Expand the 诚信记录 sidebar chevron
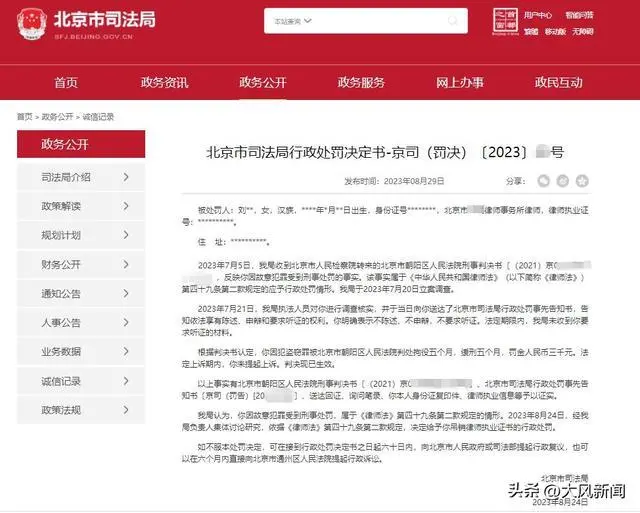The width and height of the screenshot is (640, 513). tap(126, 381)
